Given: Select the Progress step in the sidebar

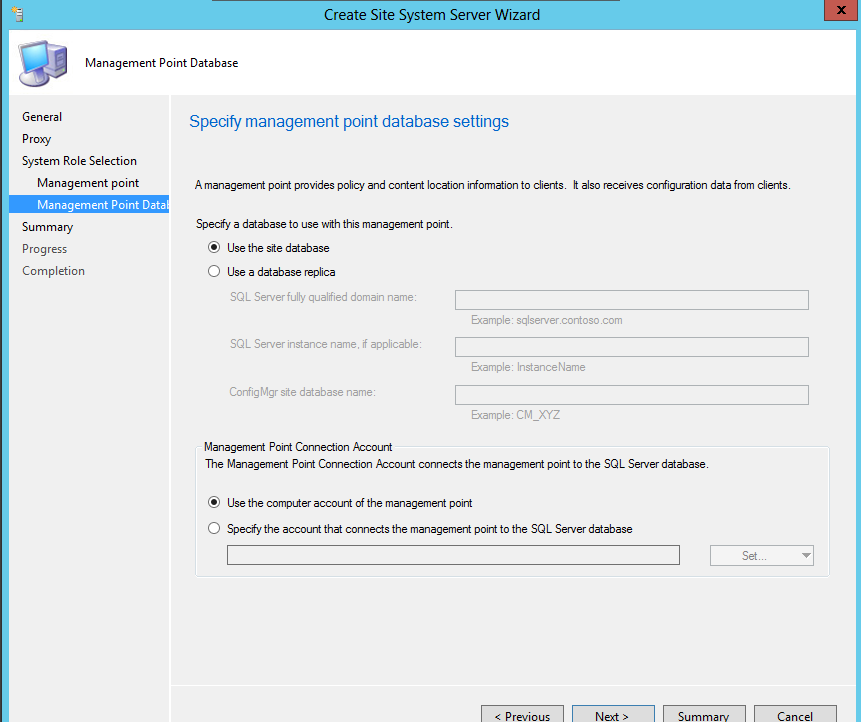Looking at the screenshot, I should pyautogui.click(x=44, y=248).
